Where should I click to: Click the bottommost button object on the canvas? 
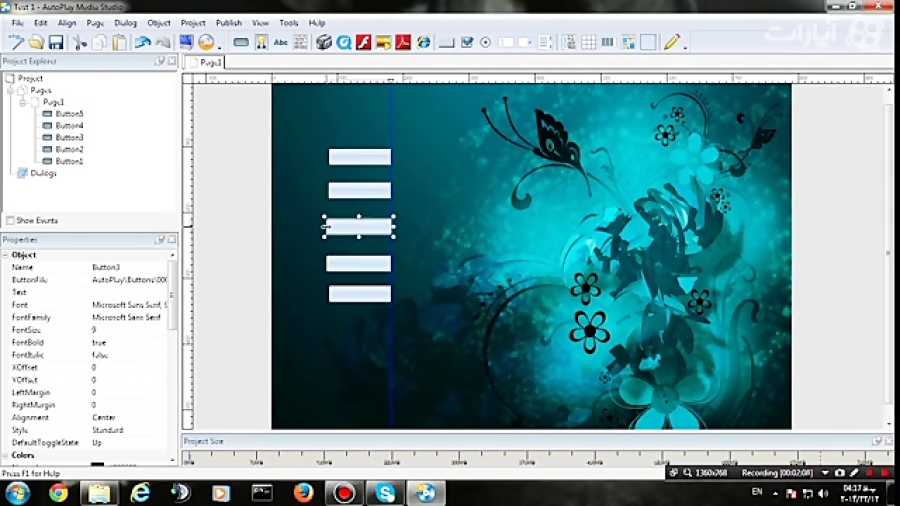click(360, 294)
